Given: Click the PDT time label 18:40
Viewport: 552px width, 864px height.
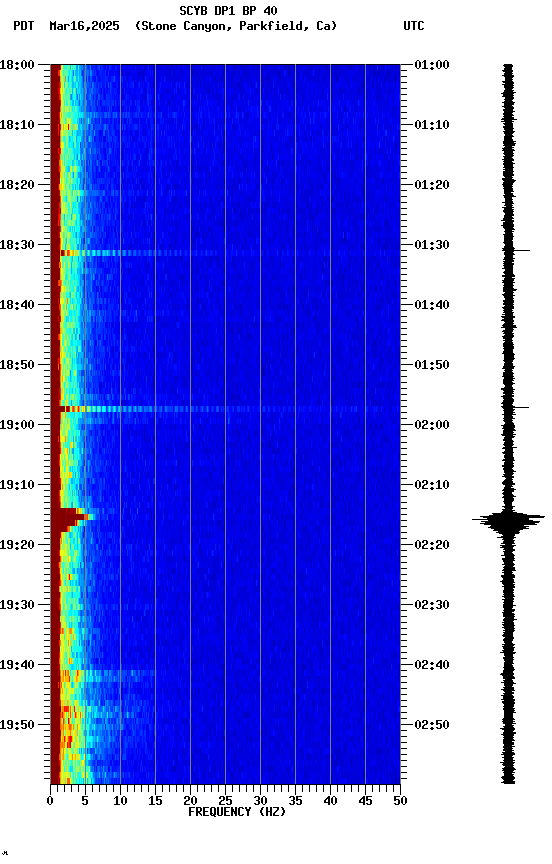Looking at the screenshot, I should tap(17, 305).
